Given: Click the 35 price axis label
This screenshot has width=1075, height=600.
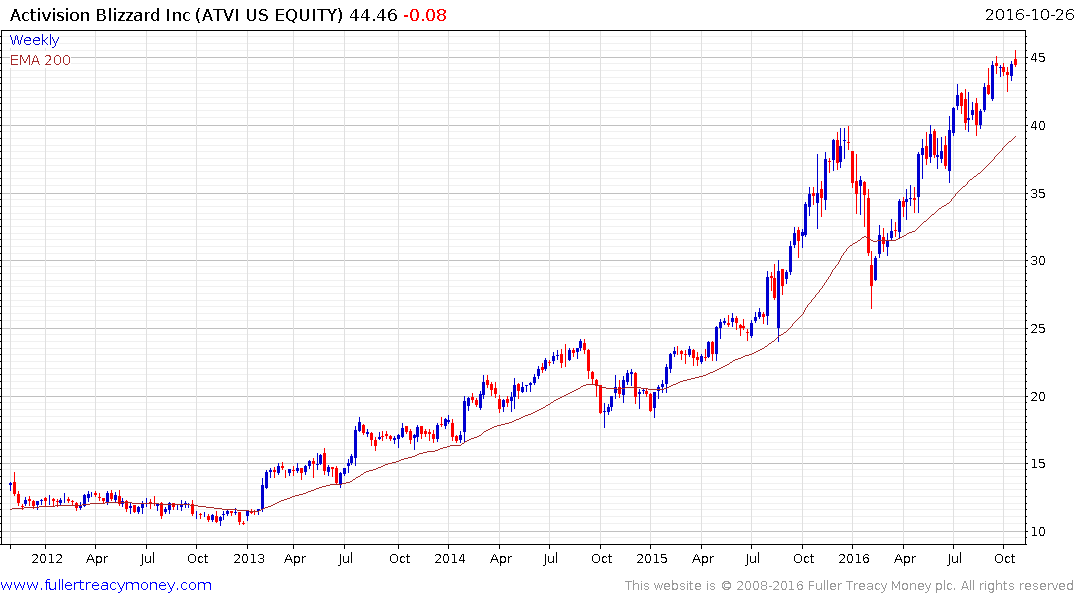Looking at the screenshot, I should pyautogui.click(x=1038, y=193).
